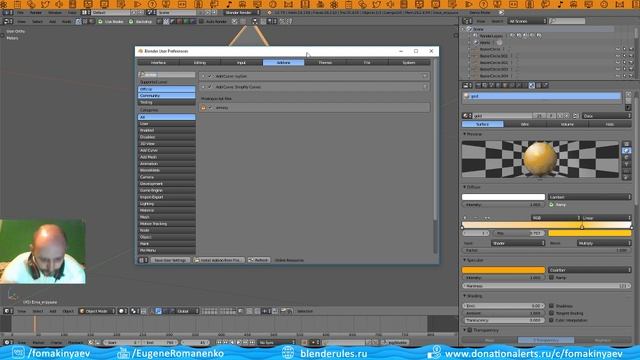Toggle the Community supported level filter
Image resolution: width=640 pixels, height=360 pixels.
pyautogui.click(x=167, y=96)
